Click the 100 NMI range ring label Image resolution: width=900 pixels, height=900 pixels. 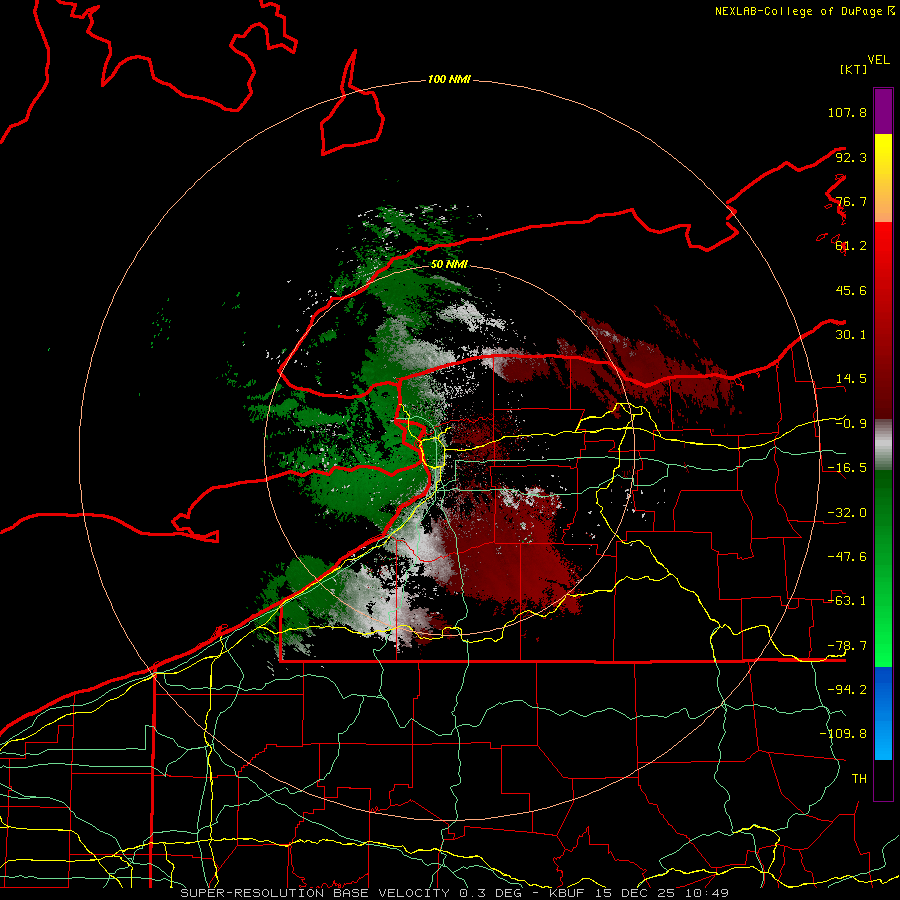click(x=449, y=79)
